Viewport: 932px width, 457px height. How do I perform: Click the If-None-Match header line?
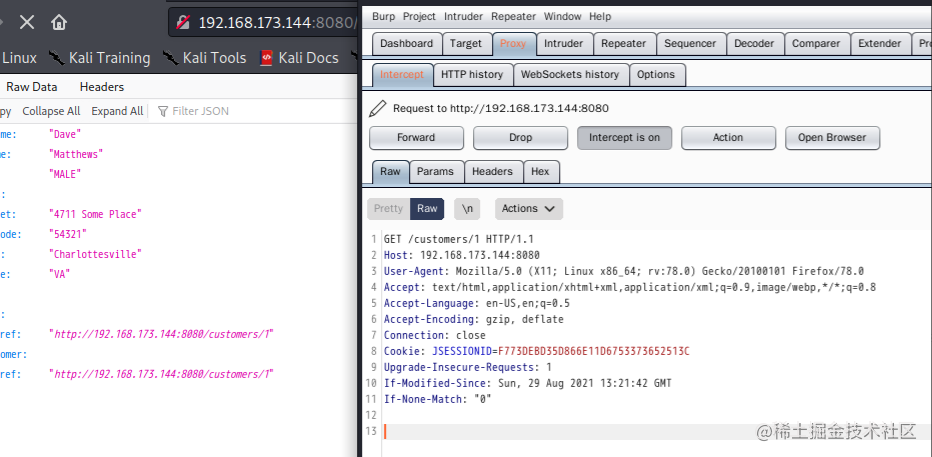click(437, 399)
